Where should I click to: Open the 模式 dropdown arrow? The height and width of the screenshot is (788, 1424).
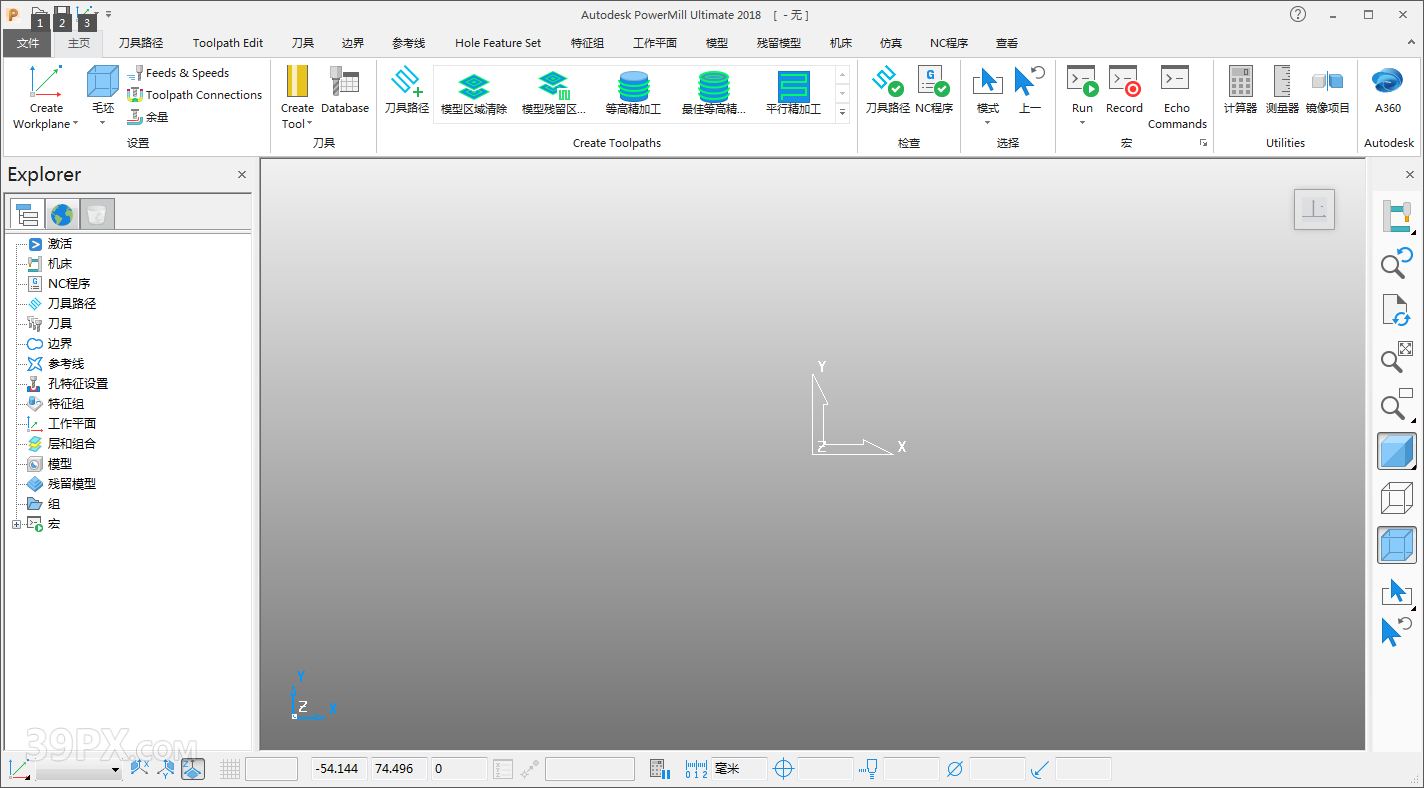point(988,123)
